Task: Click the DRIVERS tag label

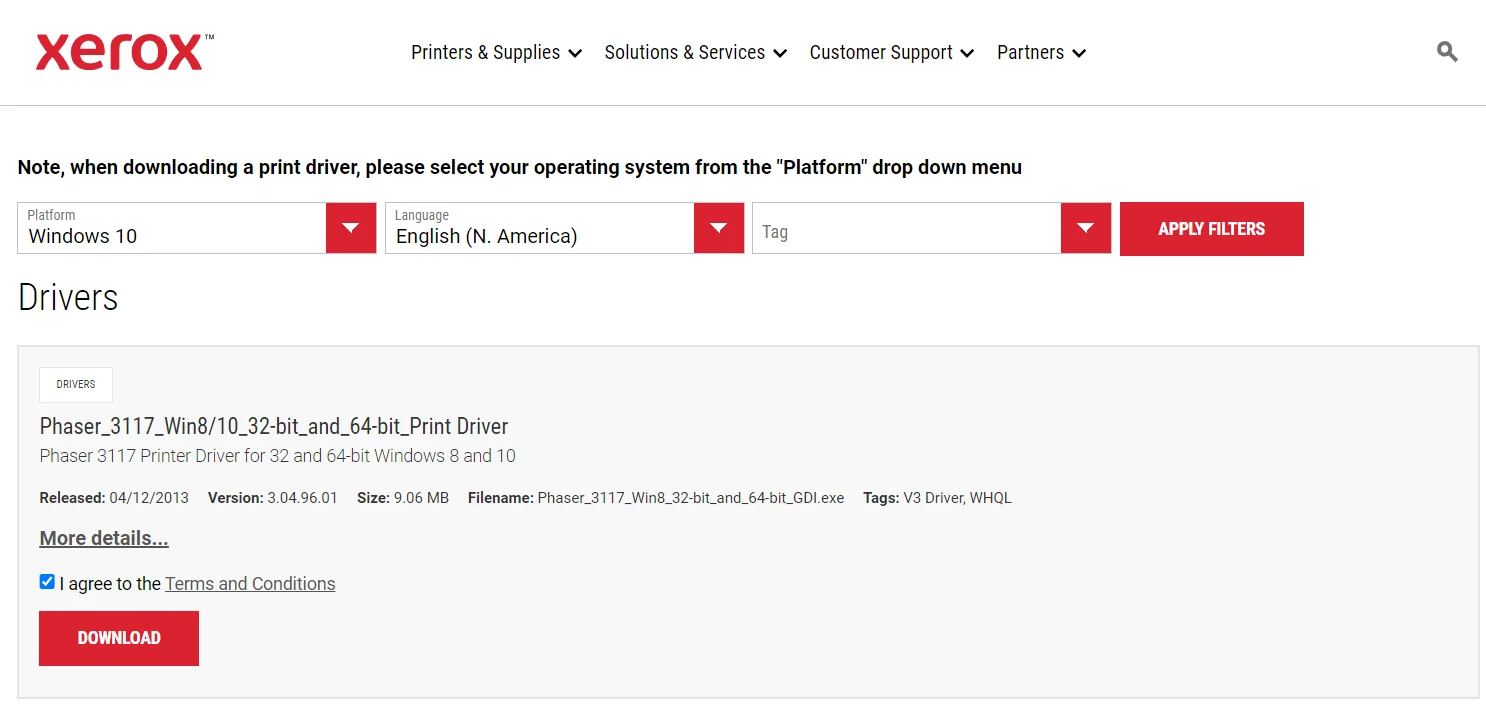Action: 76,385
